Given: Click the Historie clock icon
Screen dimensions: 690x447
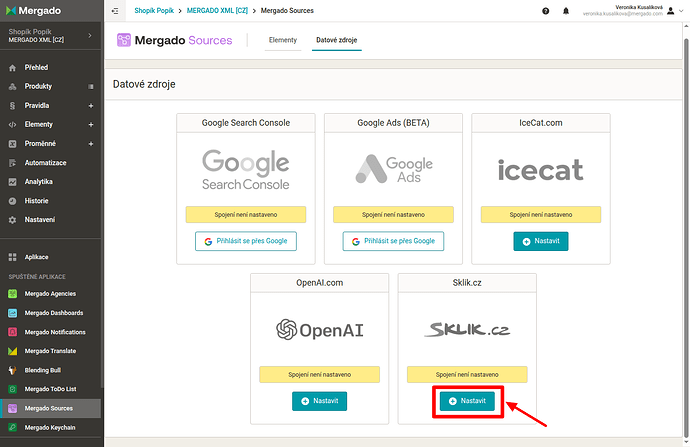Looking at the screenshot, I should [x=12, y=201].
